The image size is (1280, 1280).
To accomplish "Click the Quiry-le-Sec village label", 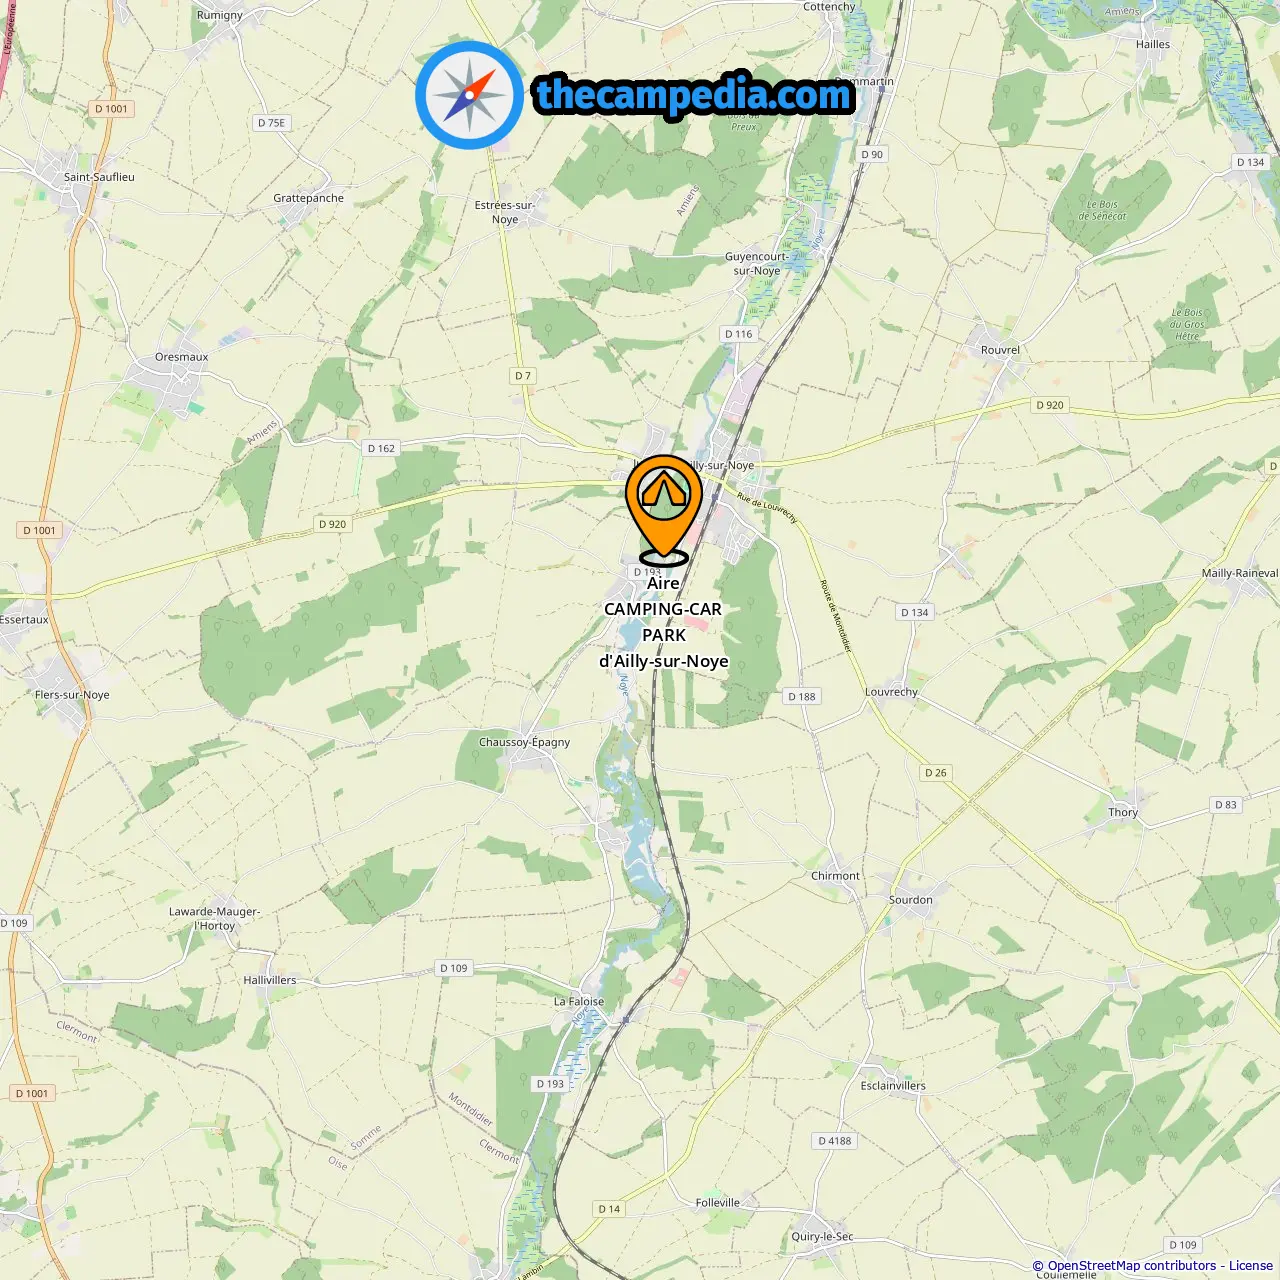I will coord(822,1237).
